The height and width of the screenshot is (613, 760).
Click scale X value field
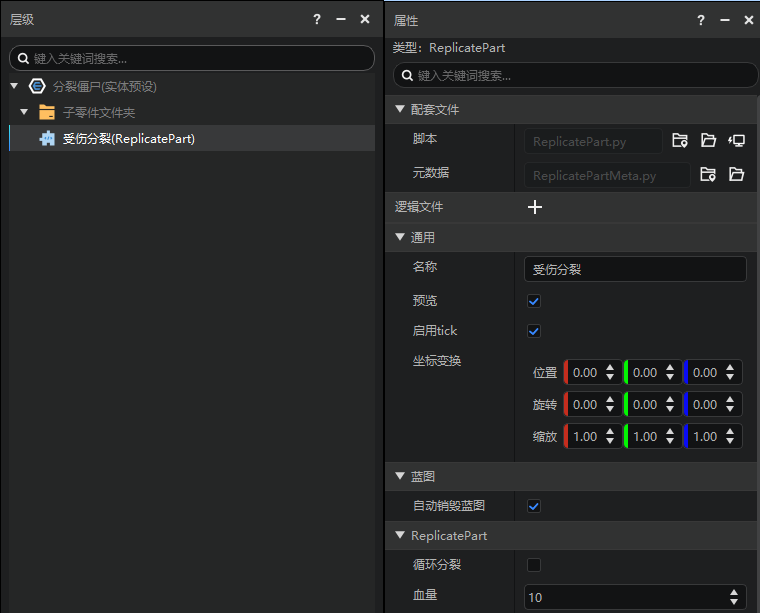585,436
